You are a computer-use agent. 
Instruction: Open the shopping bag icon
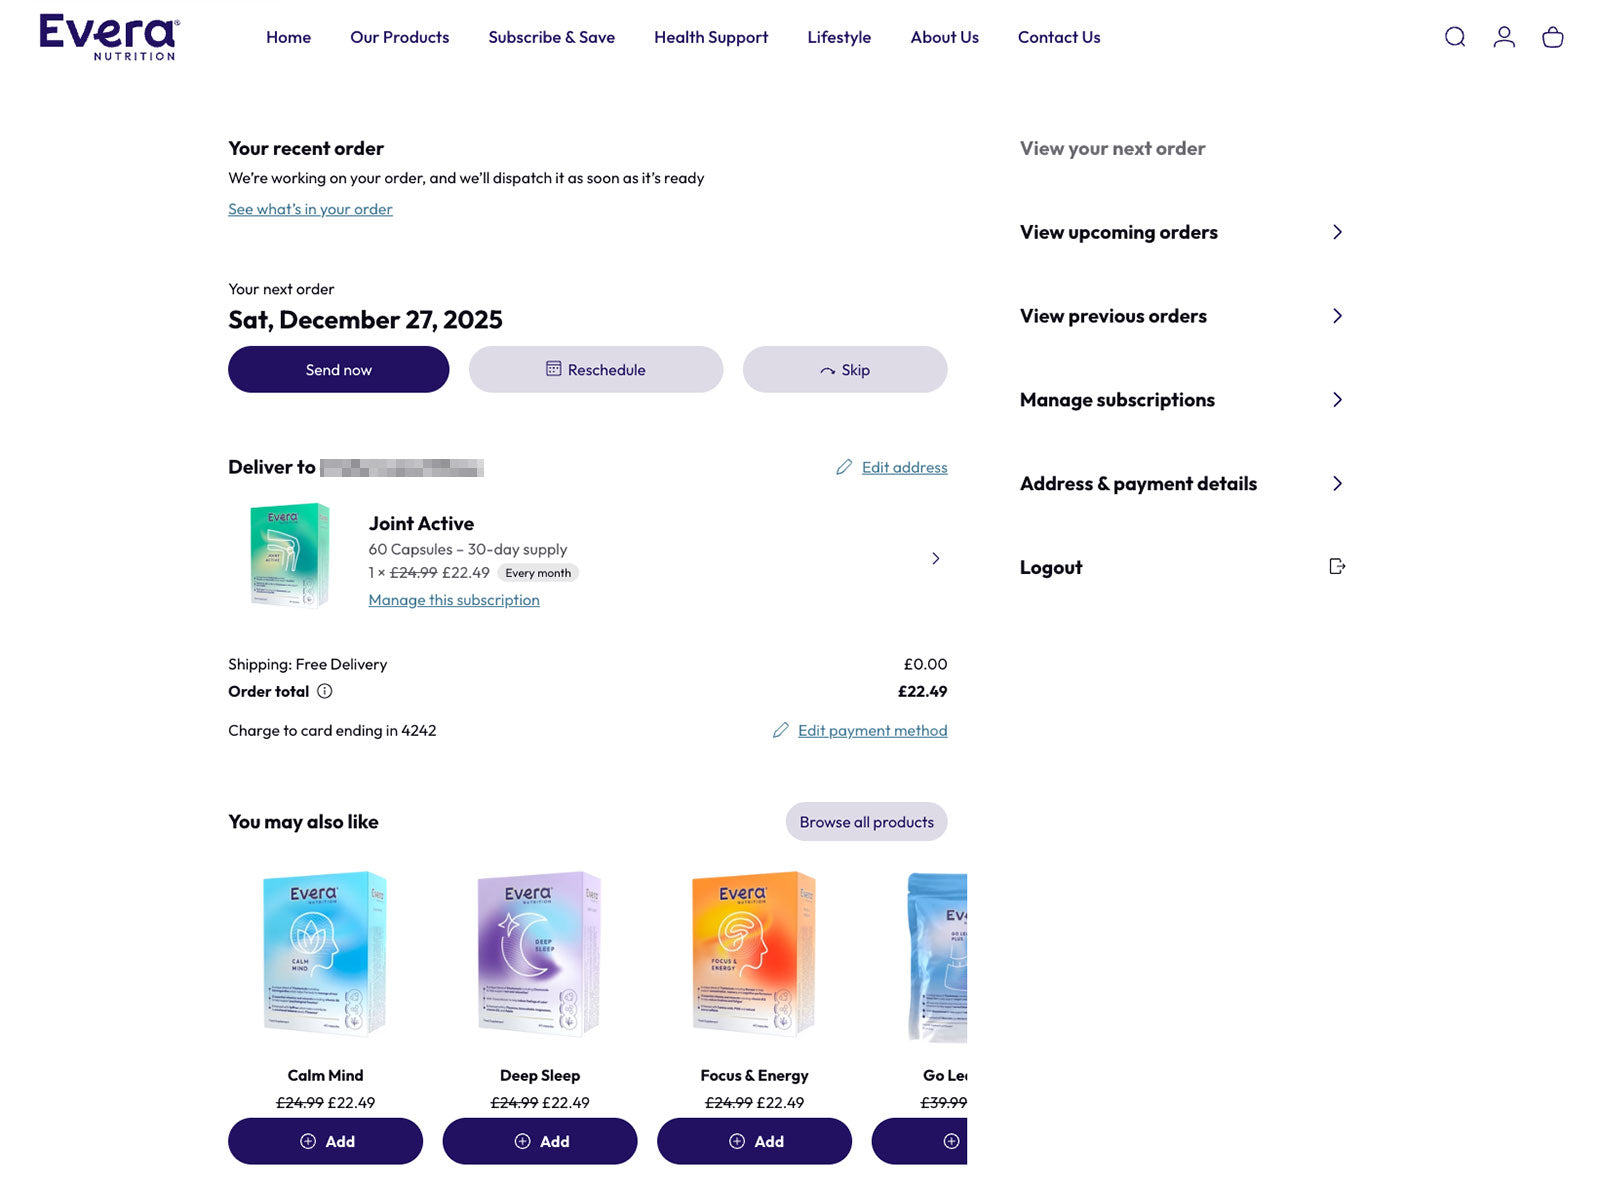1552,37
